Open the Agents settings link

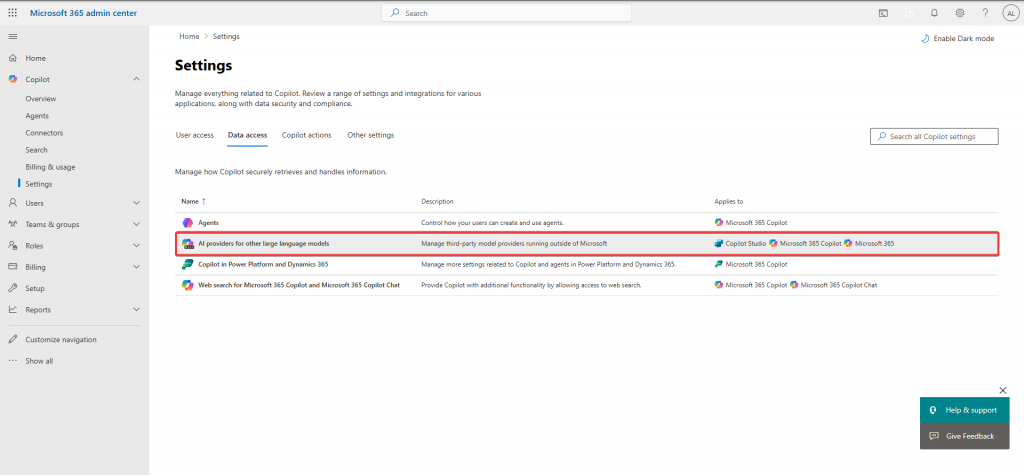pos(208,223)
